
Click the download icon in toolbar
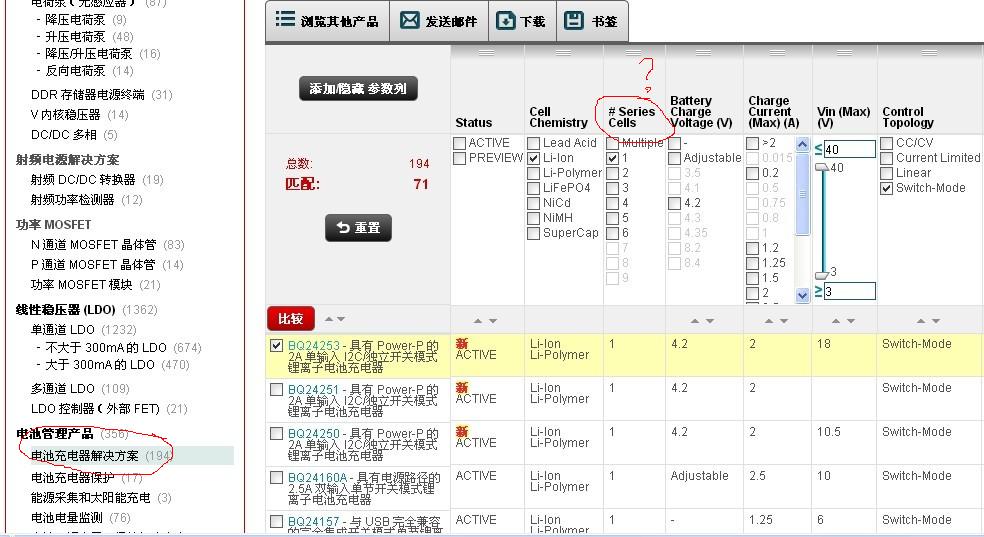(x=505, y=21)
